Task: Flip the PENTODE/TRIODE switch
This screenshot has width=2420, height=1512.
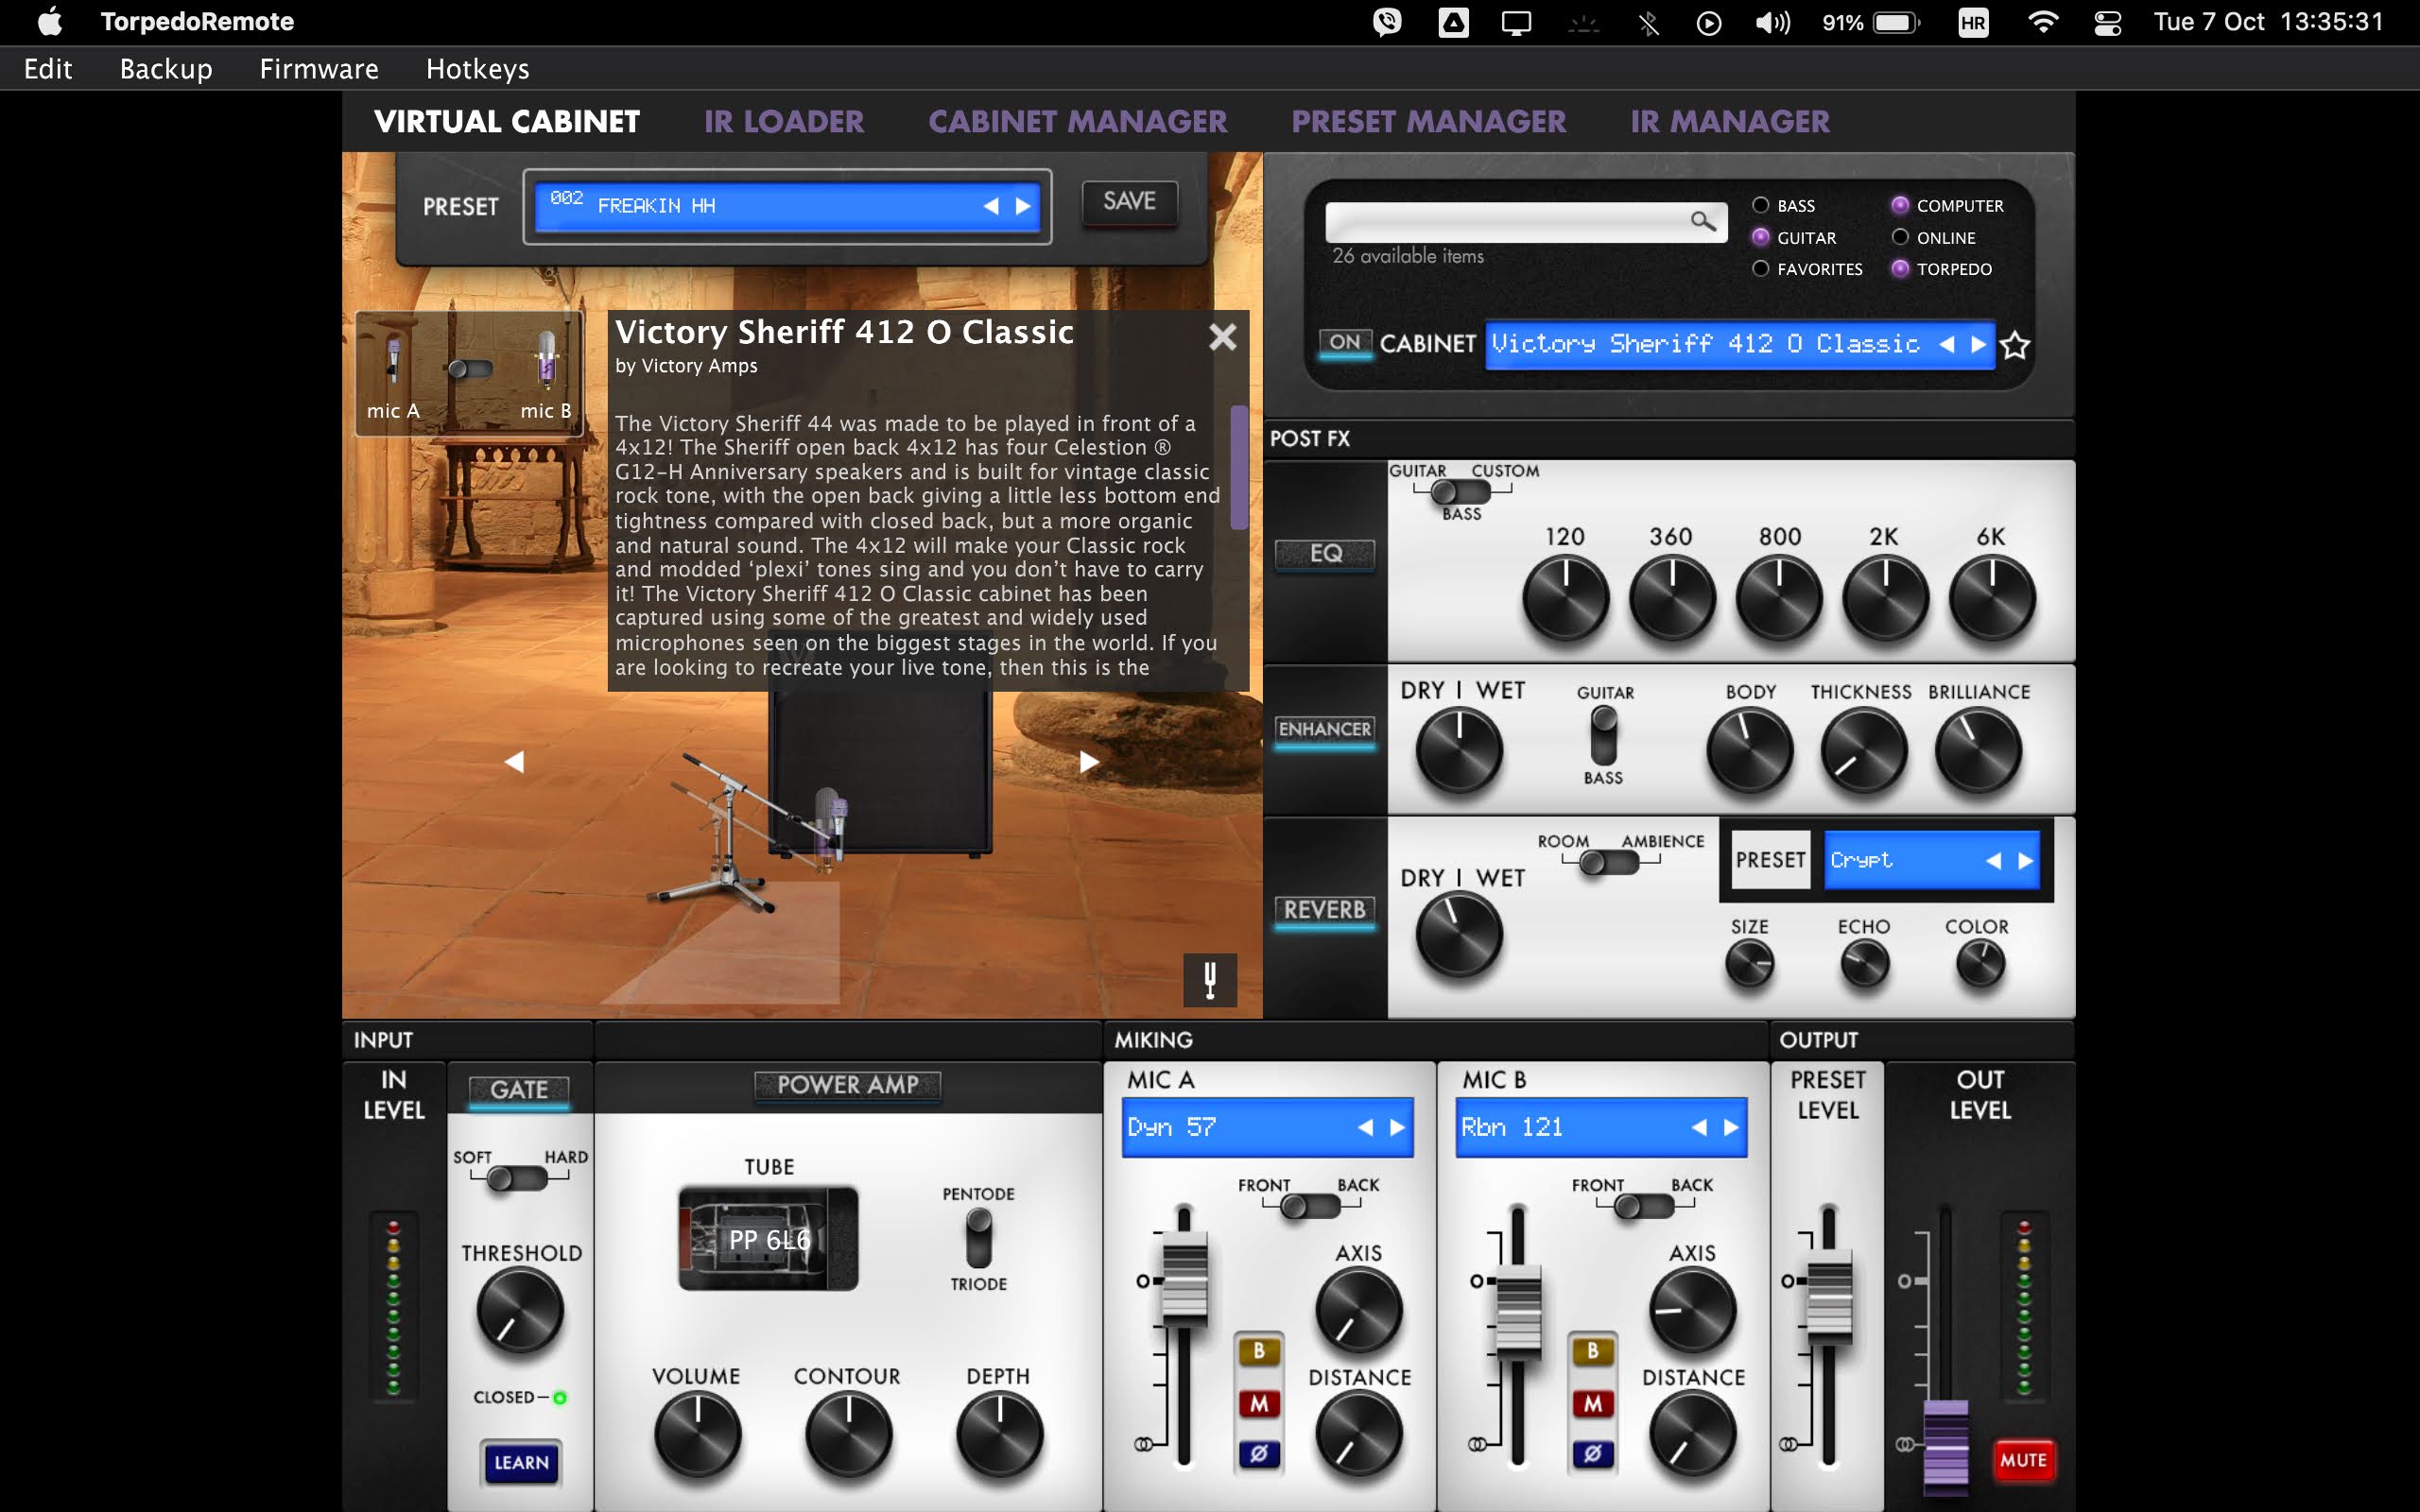Action: click(978, 1238)
